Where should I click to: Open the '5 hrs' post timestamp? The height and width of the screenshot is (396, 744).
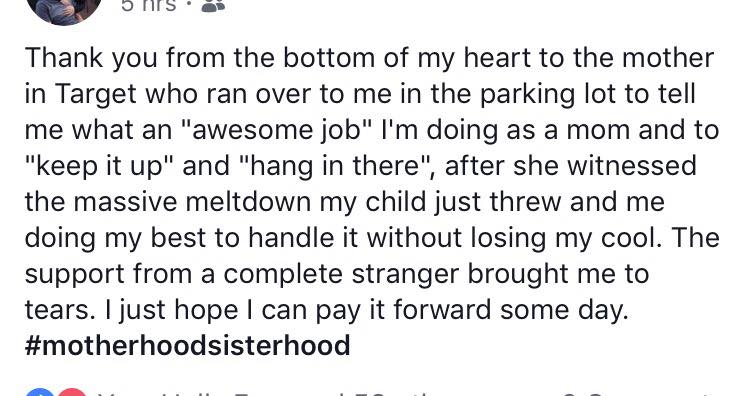click(149, 5)
